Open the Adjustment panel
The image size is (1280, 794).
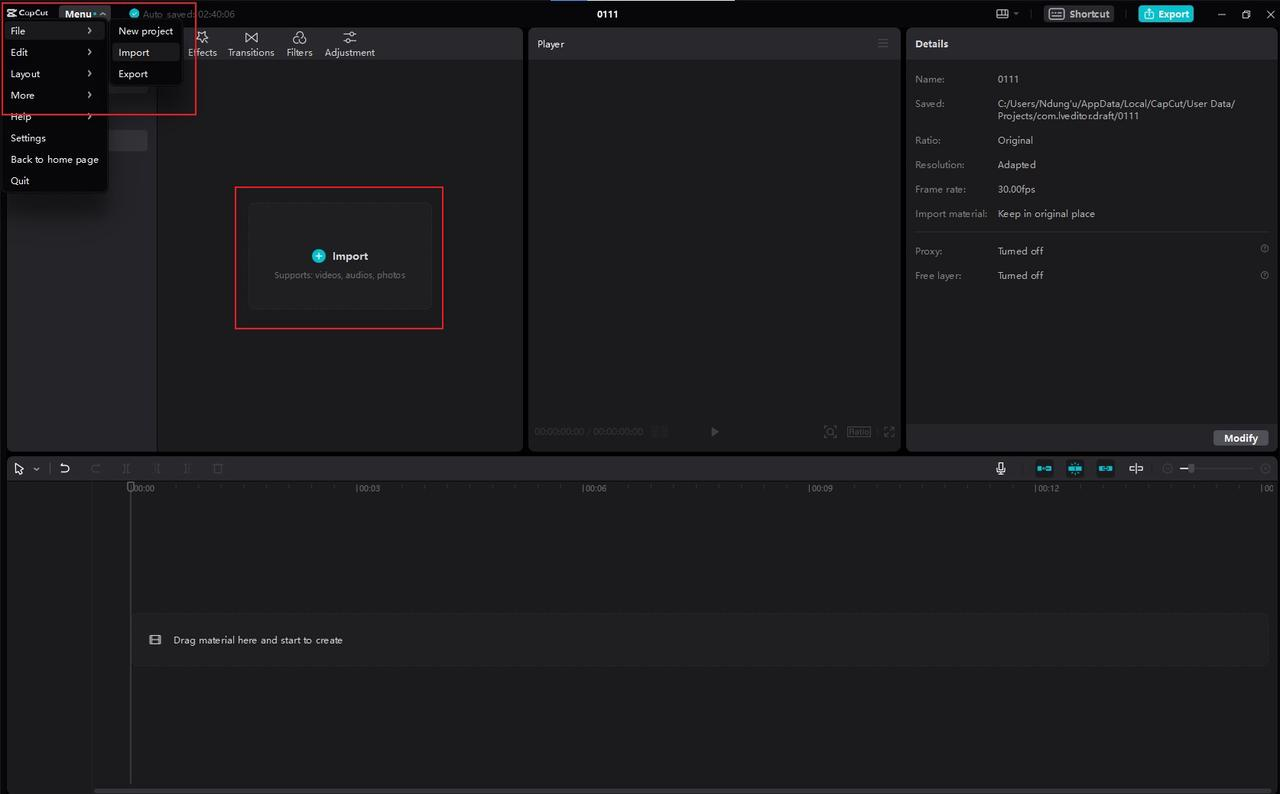[349, 44]
